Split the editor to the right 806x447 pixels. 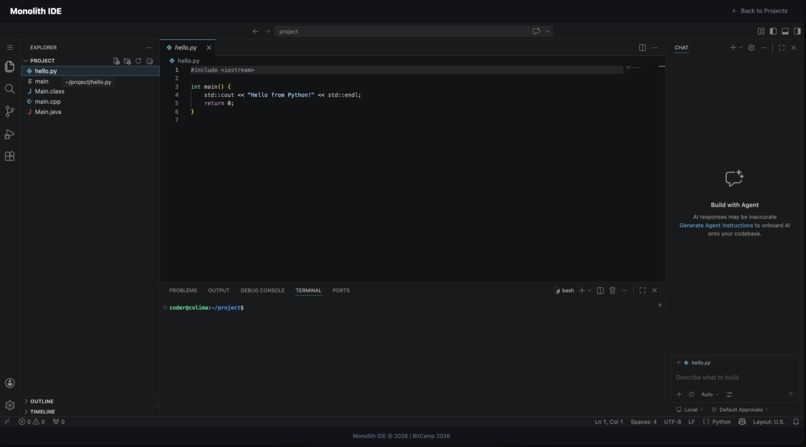(643, 47)
